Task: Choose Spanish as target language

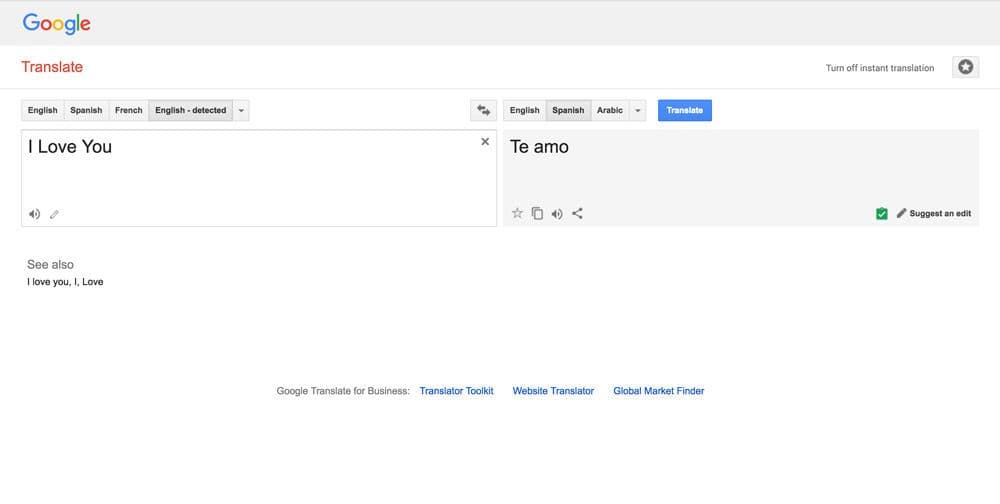Action: click(x=568, y=110)
